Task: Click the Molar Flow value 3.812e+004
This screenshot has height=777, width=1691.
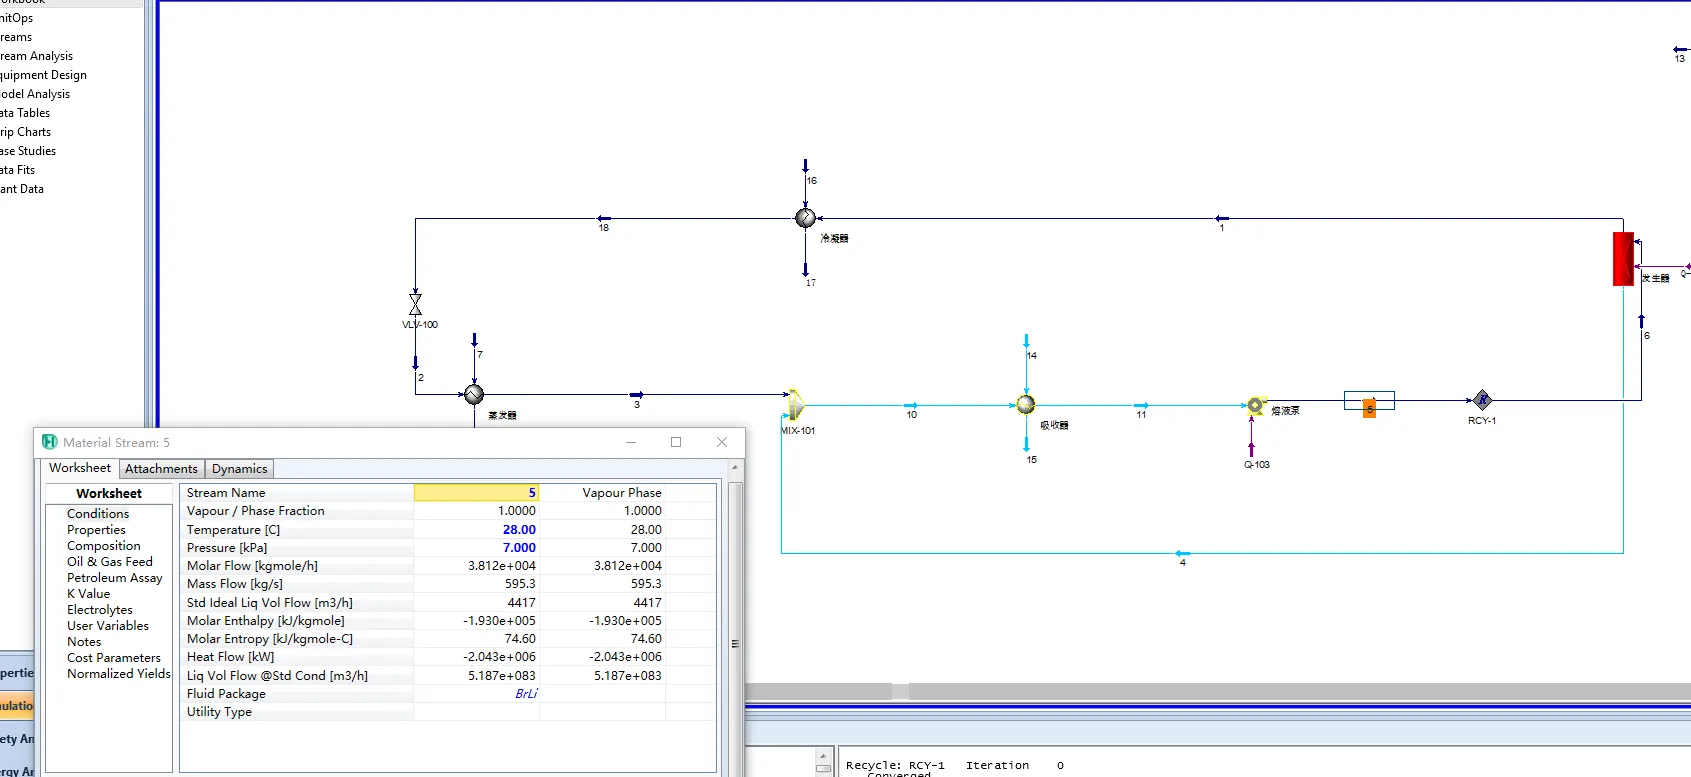Action: pos(477,565)
